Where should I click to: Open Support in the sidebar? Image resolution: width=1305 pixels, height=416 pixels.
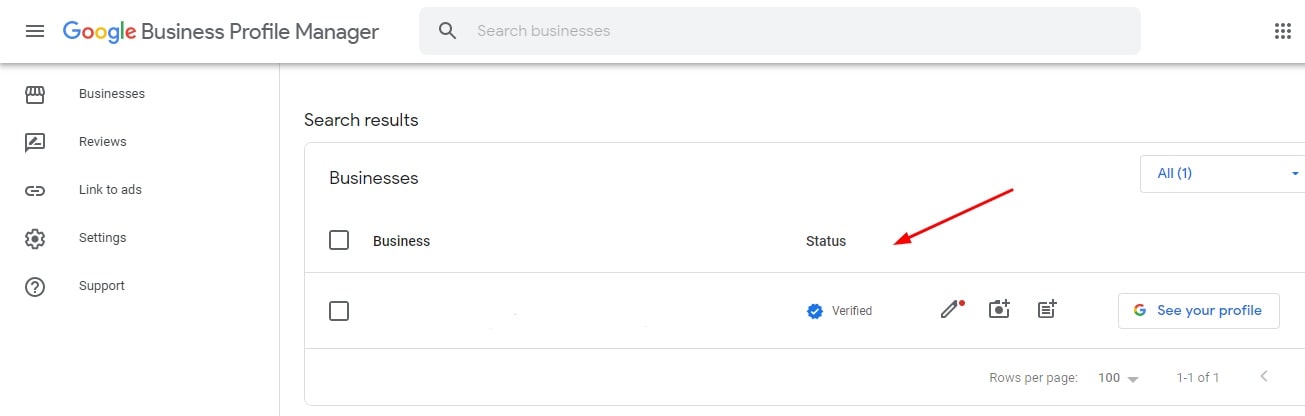pyautogui.click(x=101, y=286)
